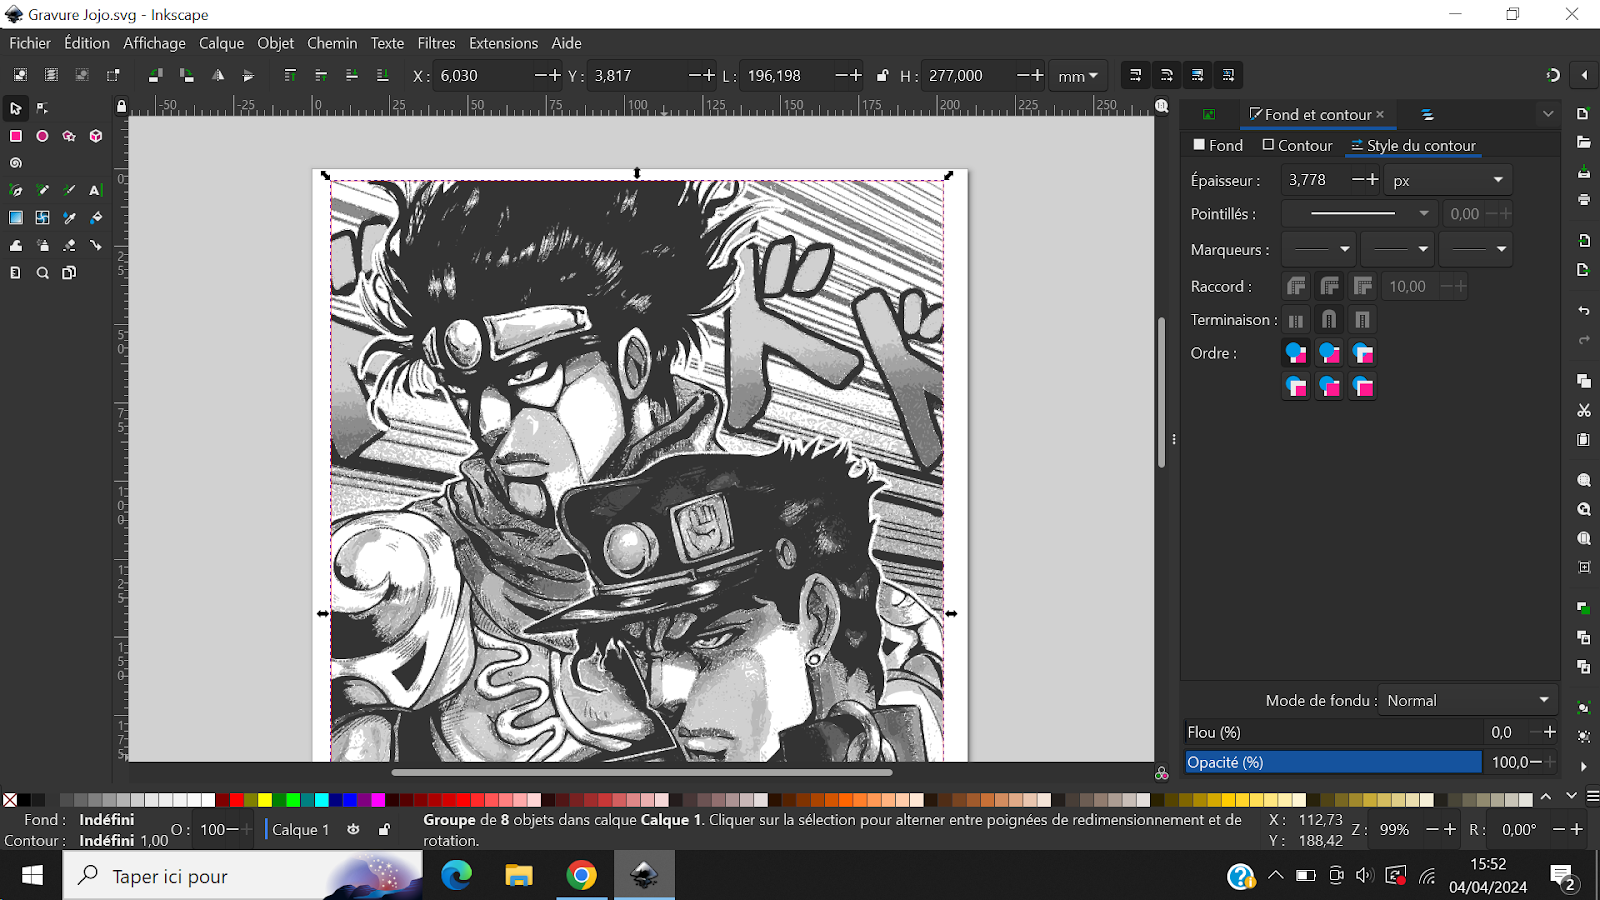The height and width of the screenshot is (900, 1600).
Task: Adjust the Opacité (%) slider bar
Action: pyautogui.click(x=1333, y=762)
